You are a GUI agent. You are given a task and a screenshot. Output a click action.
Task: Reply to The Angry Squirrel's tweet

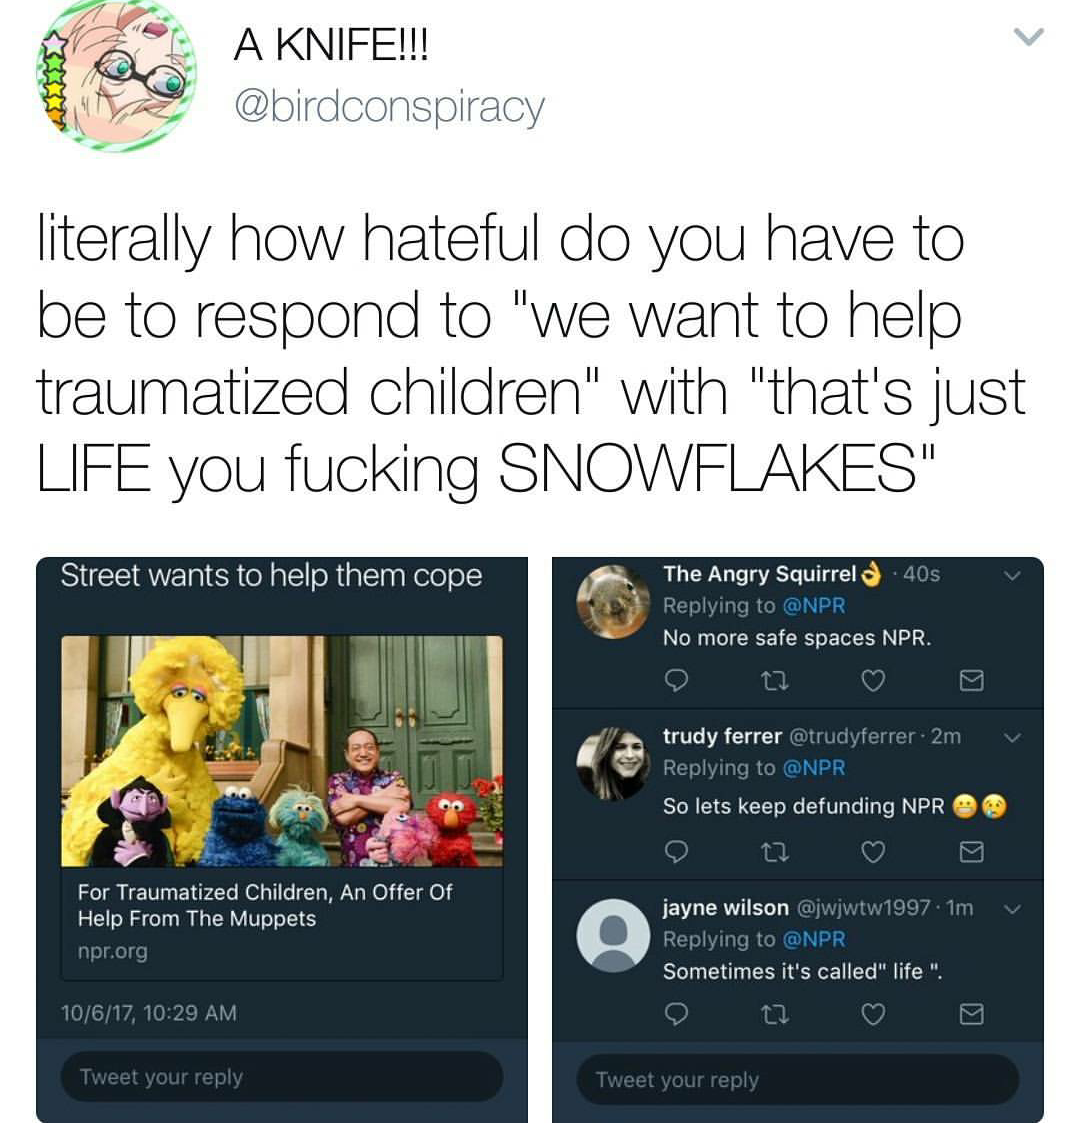[x=675, y=680]
